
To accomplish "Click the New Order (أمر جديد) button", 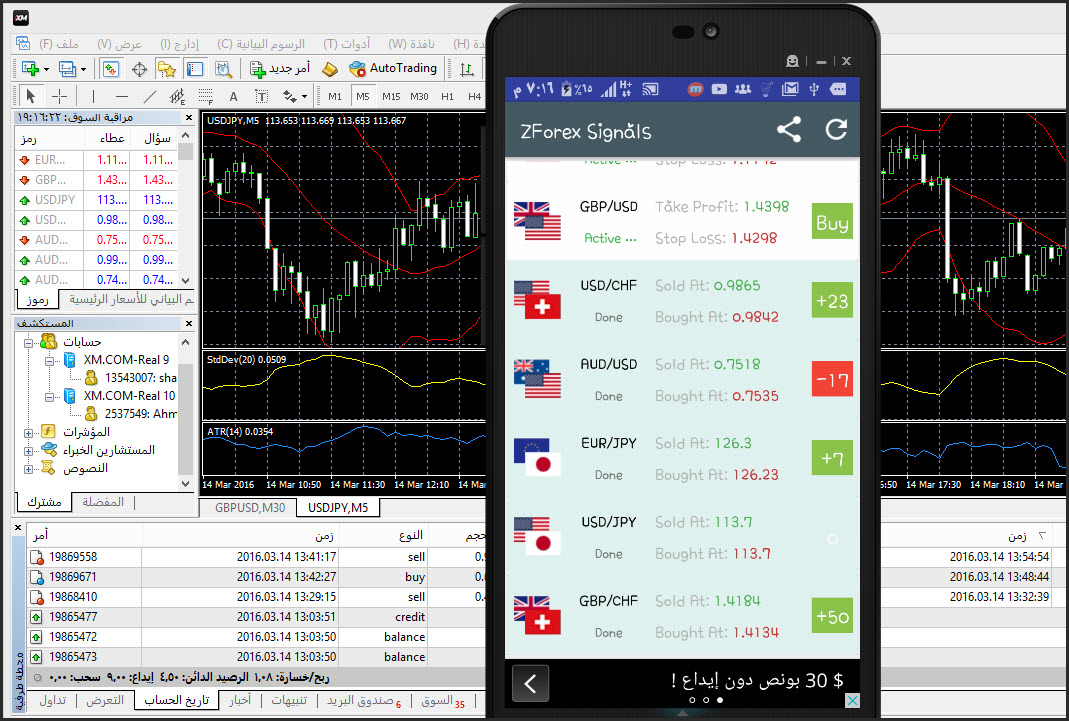I will [280, 68].
